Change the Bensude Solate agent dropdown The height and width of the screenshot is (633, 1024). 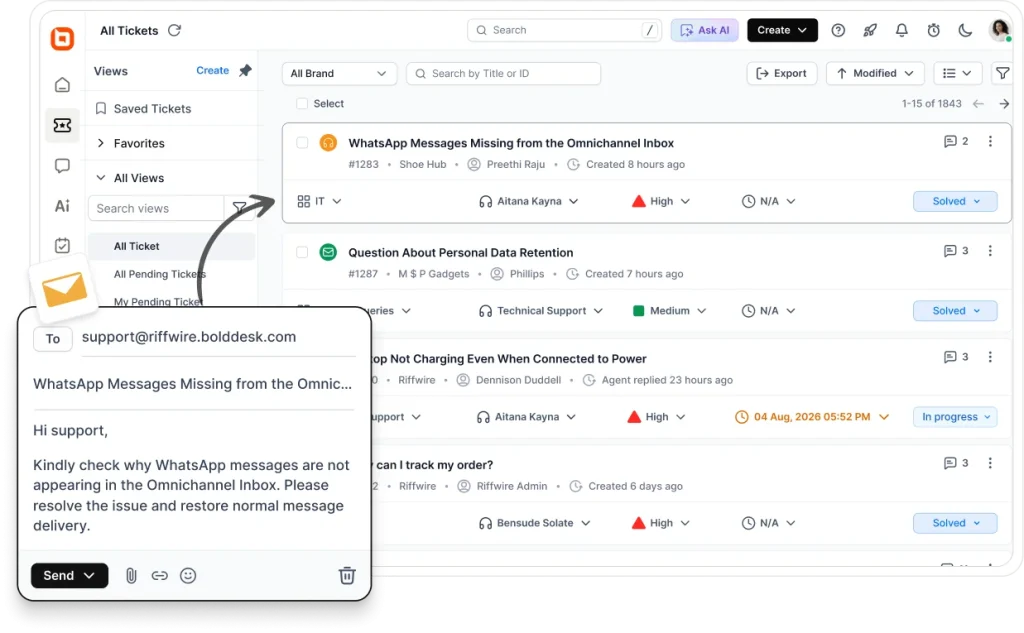[x=534, y=523]
